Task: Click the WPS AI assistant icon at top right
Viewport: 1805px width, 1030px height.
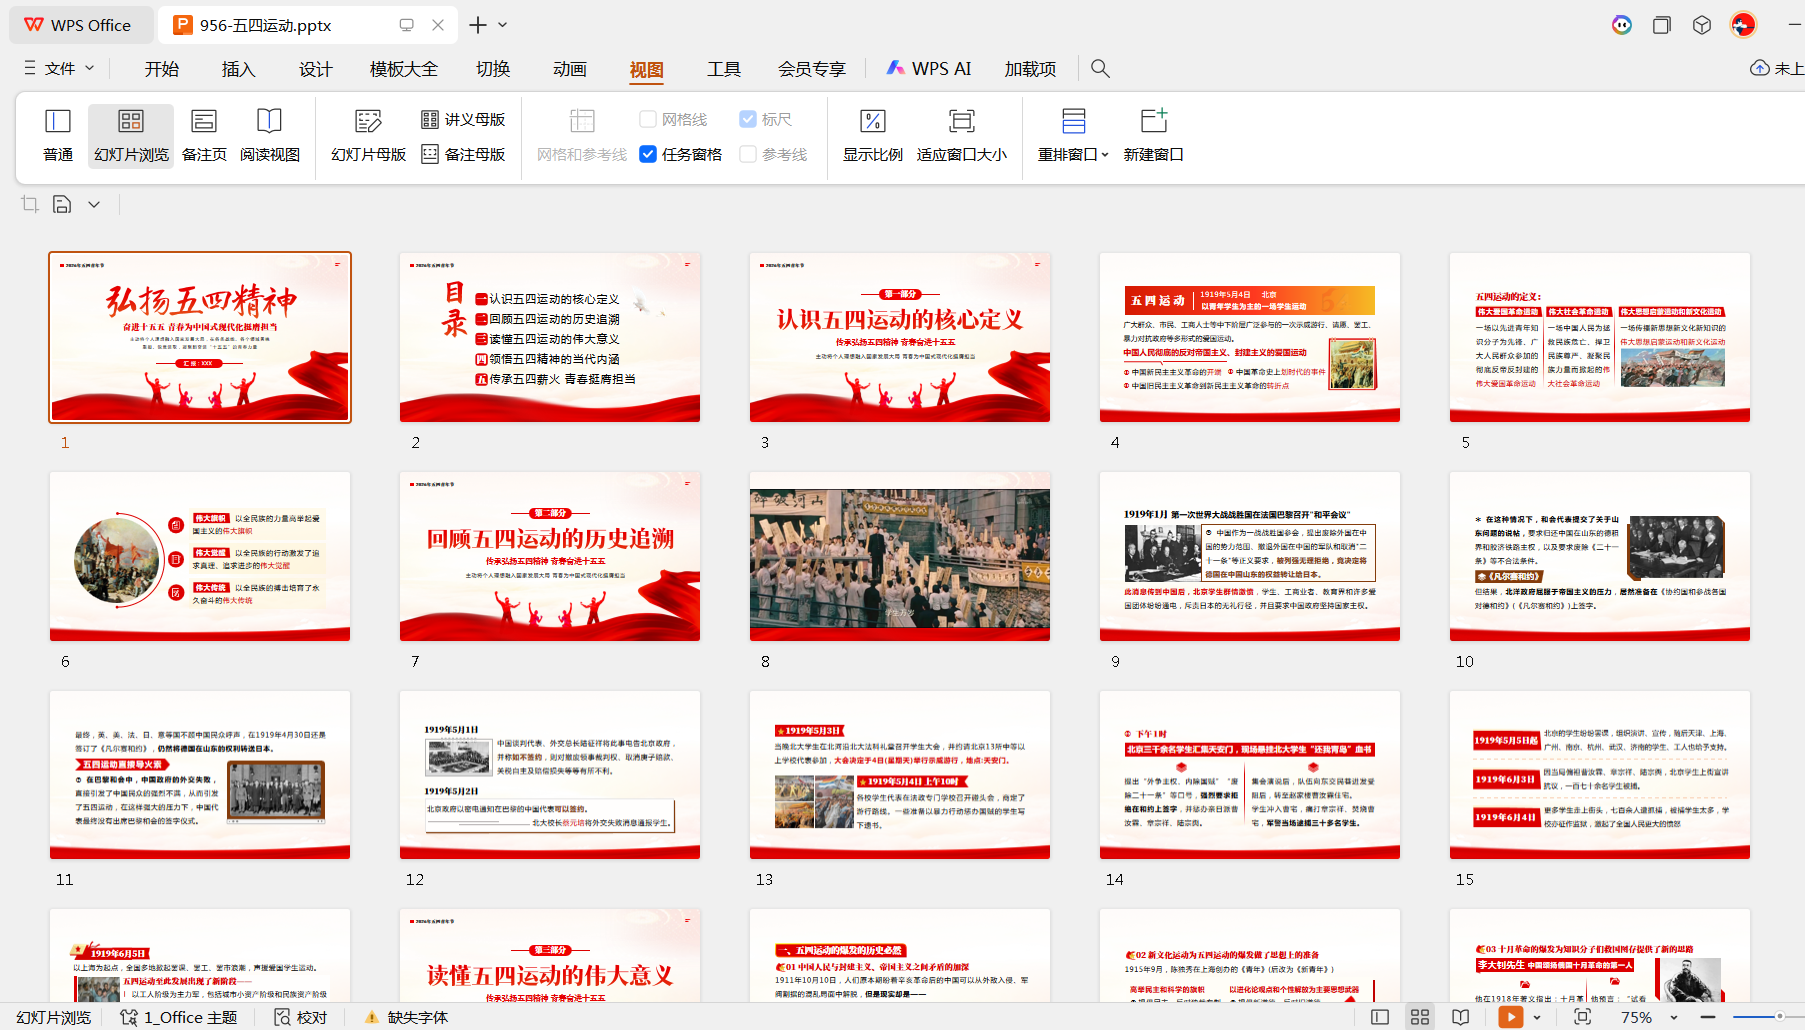Action: click(1622, 25)
